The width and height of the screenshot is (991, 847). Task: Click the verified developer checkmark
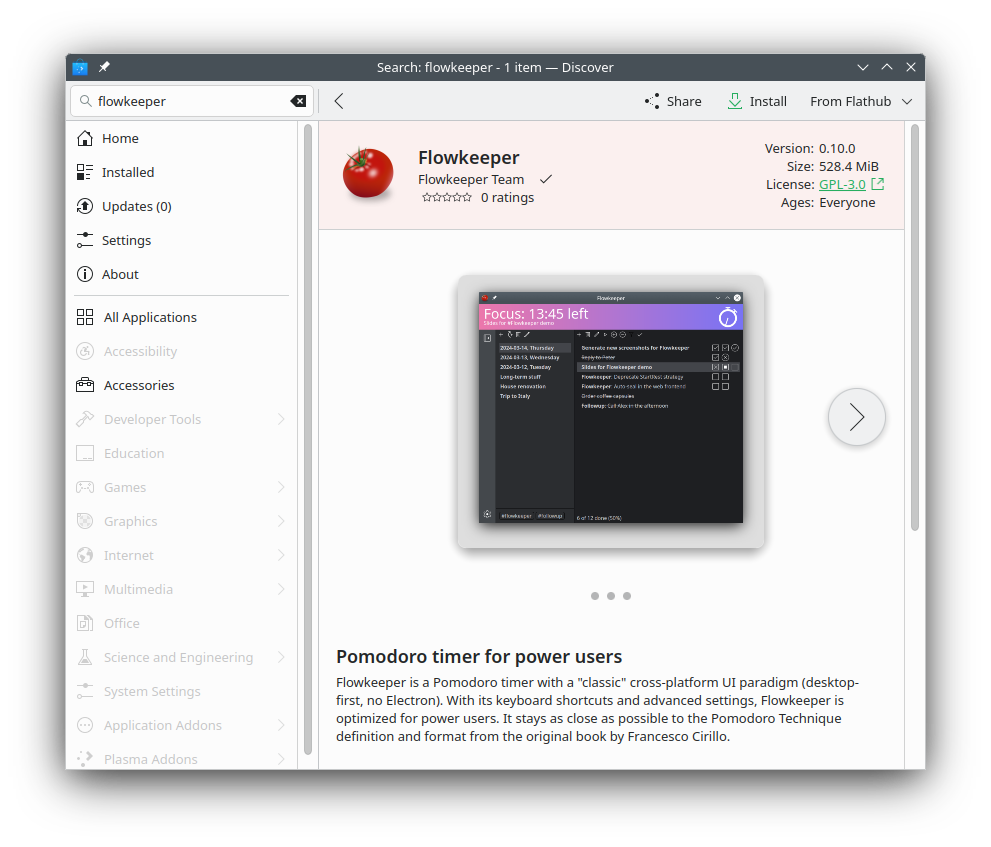click(x=546, y=180)
